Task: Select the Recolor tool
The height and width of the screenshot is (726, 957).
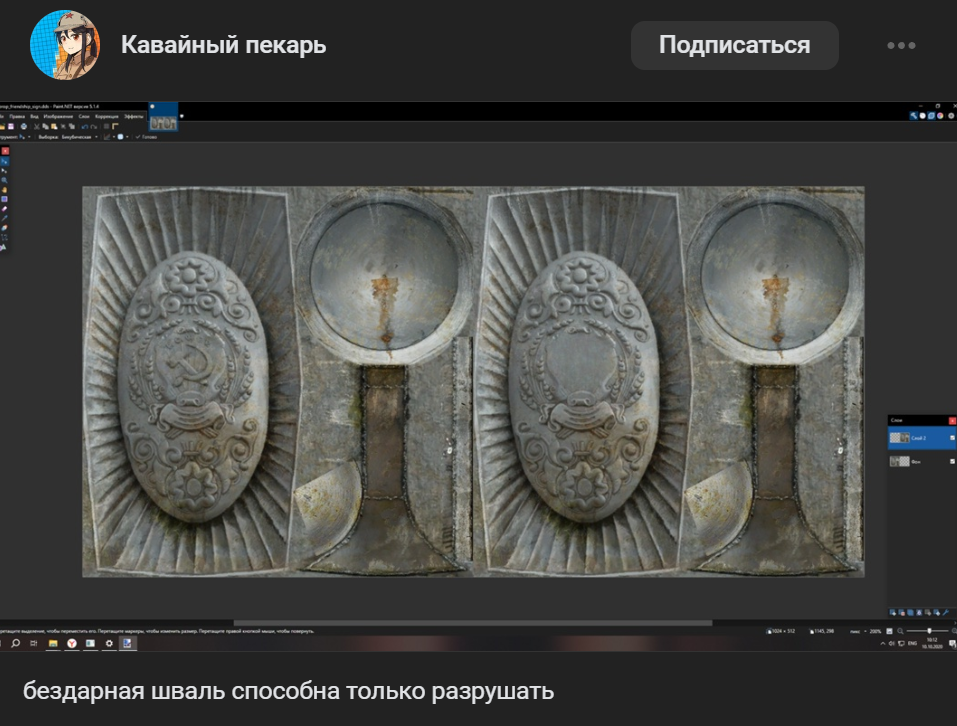Action: coord(4,228)
